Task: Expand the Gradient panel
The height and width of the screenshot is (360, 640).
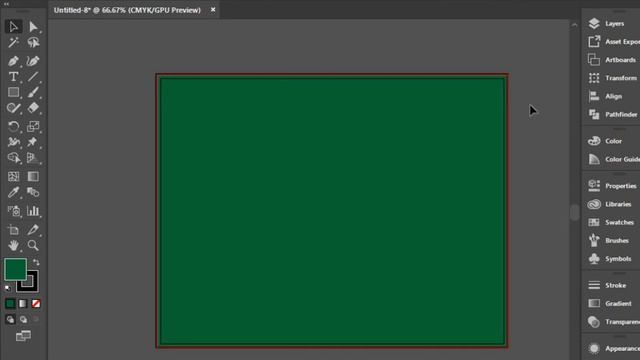Action: point(611,303)
